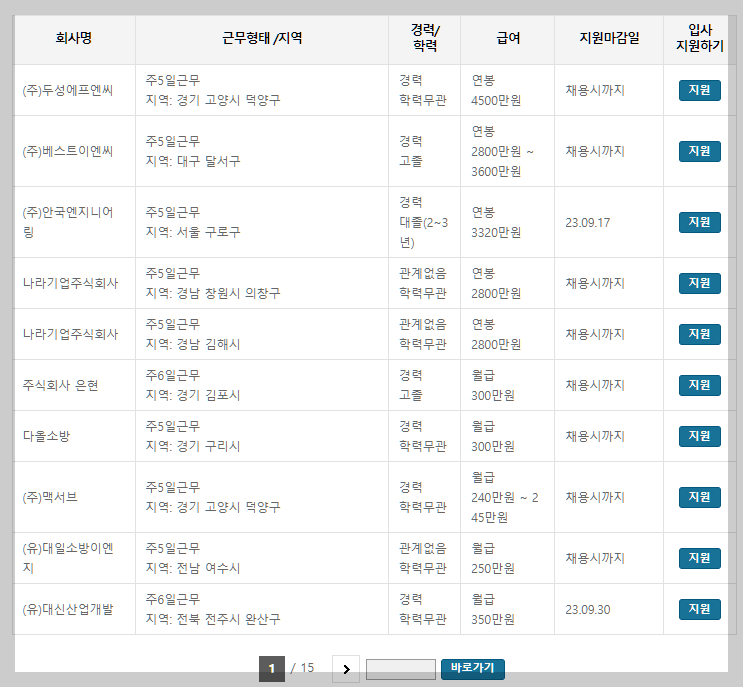This screenshot has width=743, height=687.
Task: Apply to (주)안국엔지니어링 with 지원 button
Action: (x=699, y=222)
